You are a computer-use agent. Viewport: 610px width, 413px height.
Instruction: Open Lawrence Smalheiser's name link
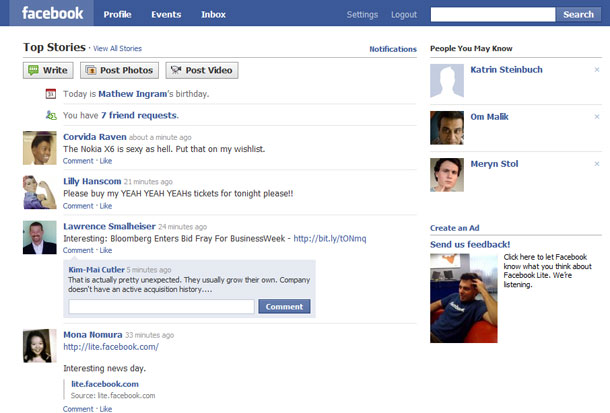tap(109, 226)
